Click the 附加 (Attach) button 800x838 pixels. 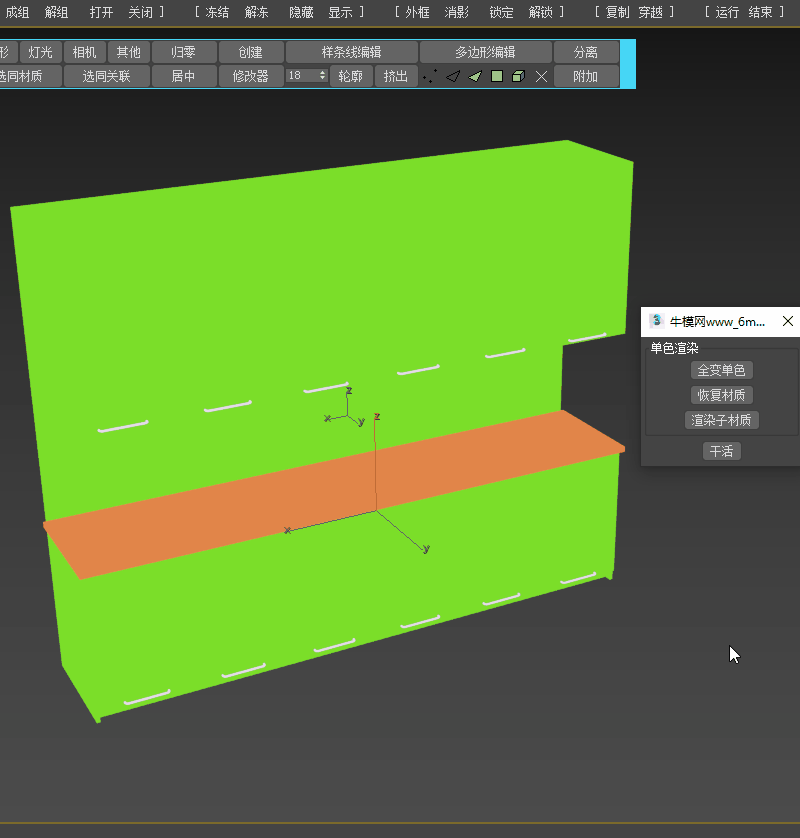[586, 76]
